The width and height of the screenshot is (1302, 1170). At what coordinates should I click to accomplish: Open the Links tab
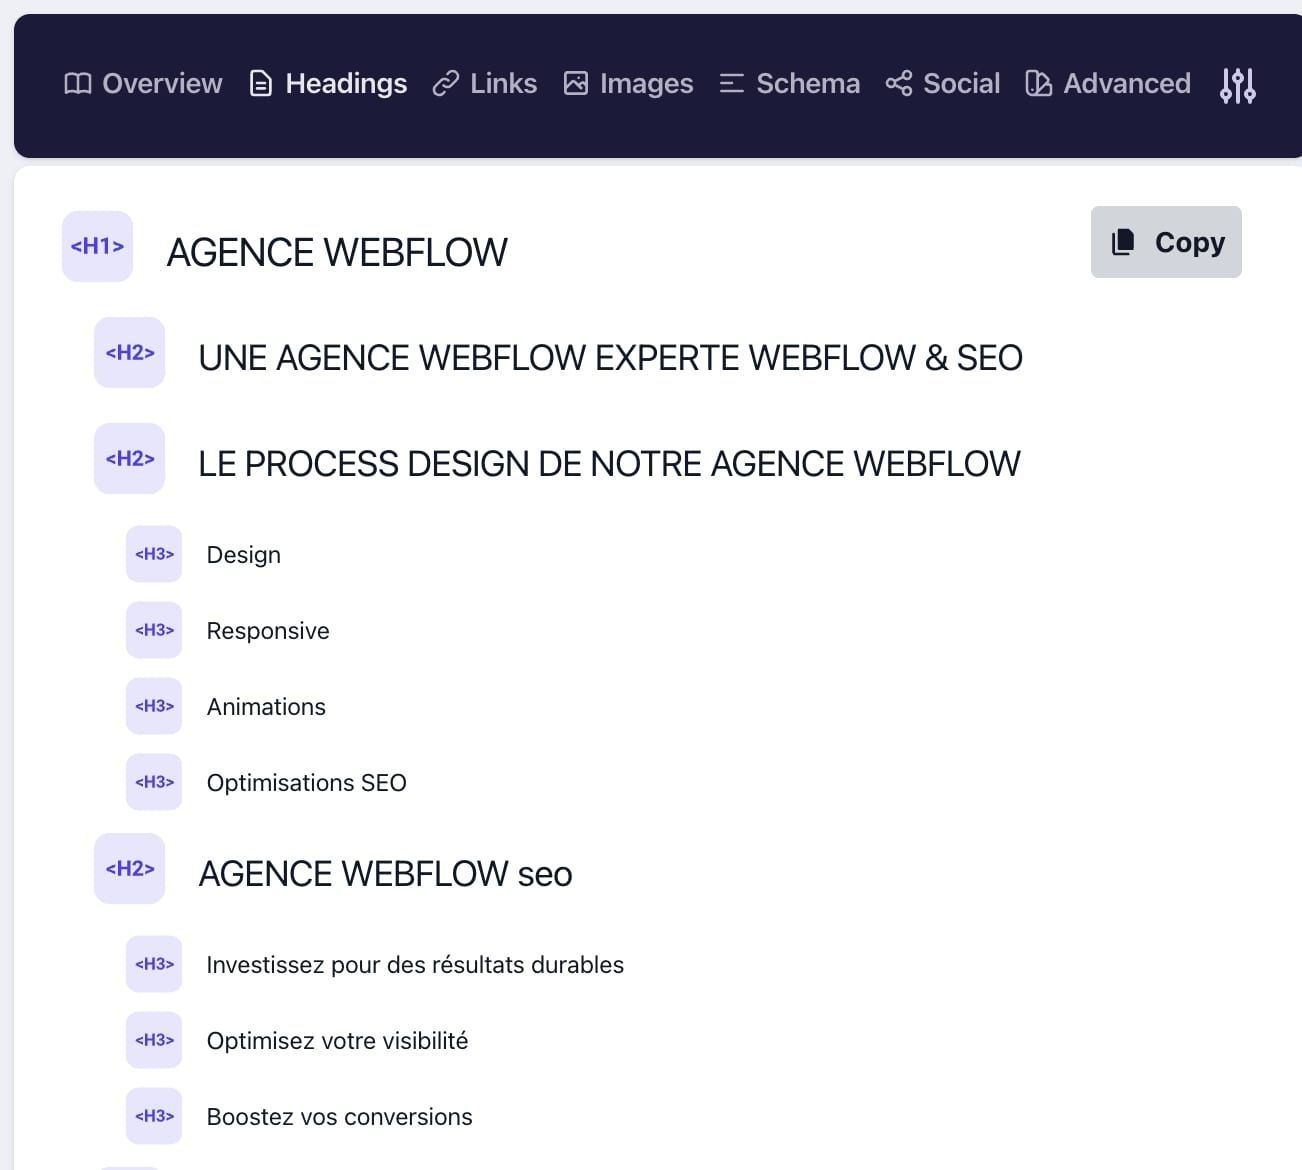pos(485,84)
